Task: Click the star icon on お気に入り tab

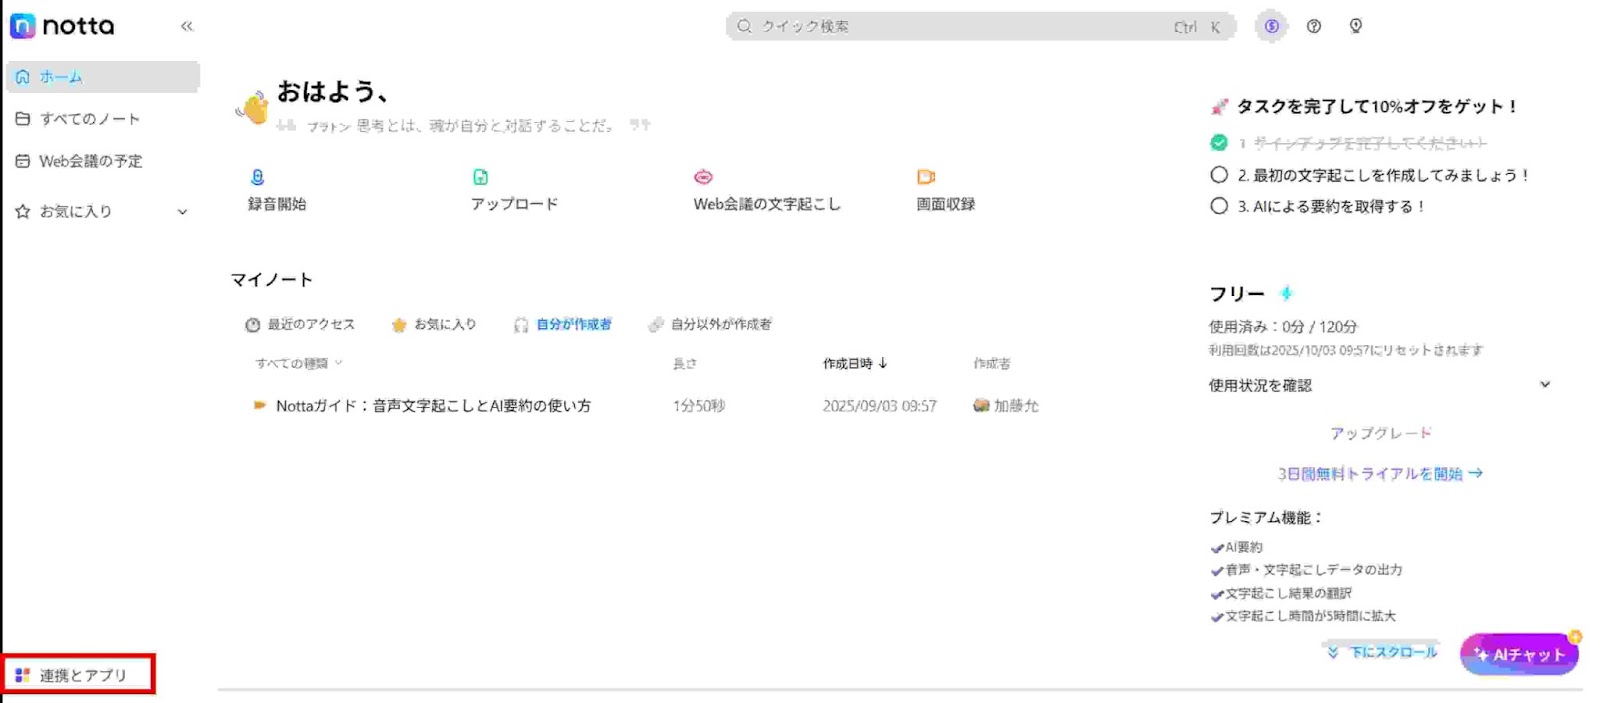Action: click(399, 325)
